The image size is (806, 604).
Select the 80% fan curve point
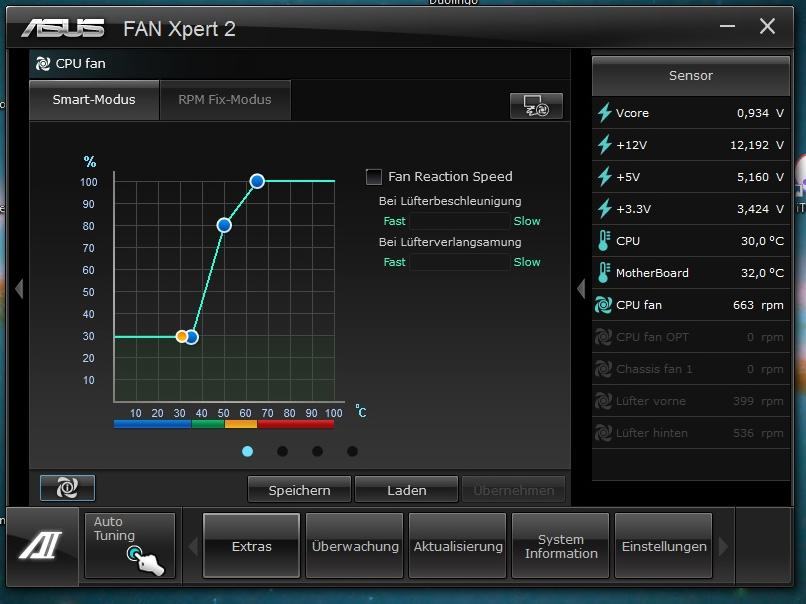point(224,225)
